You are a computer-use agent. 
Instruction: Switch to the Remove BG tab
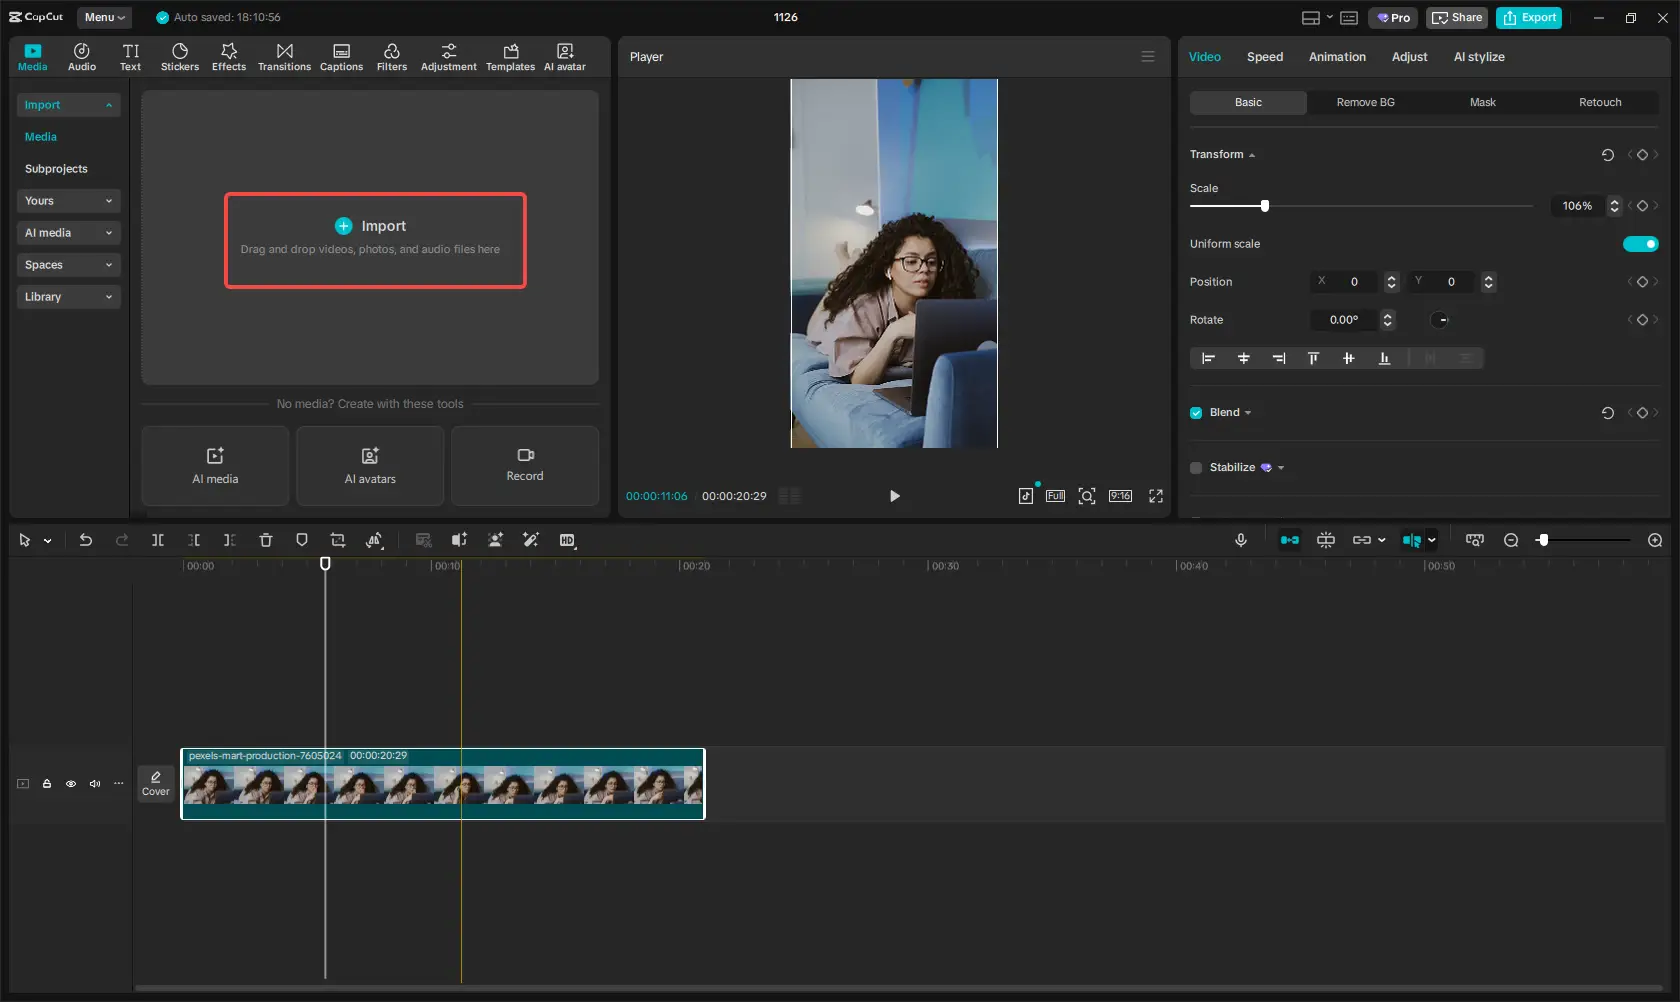pos(1365,102)
